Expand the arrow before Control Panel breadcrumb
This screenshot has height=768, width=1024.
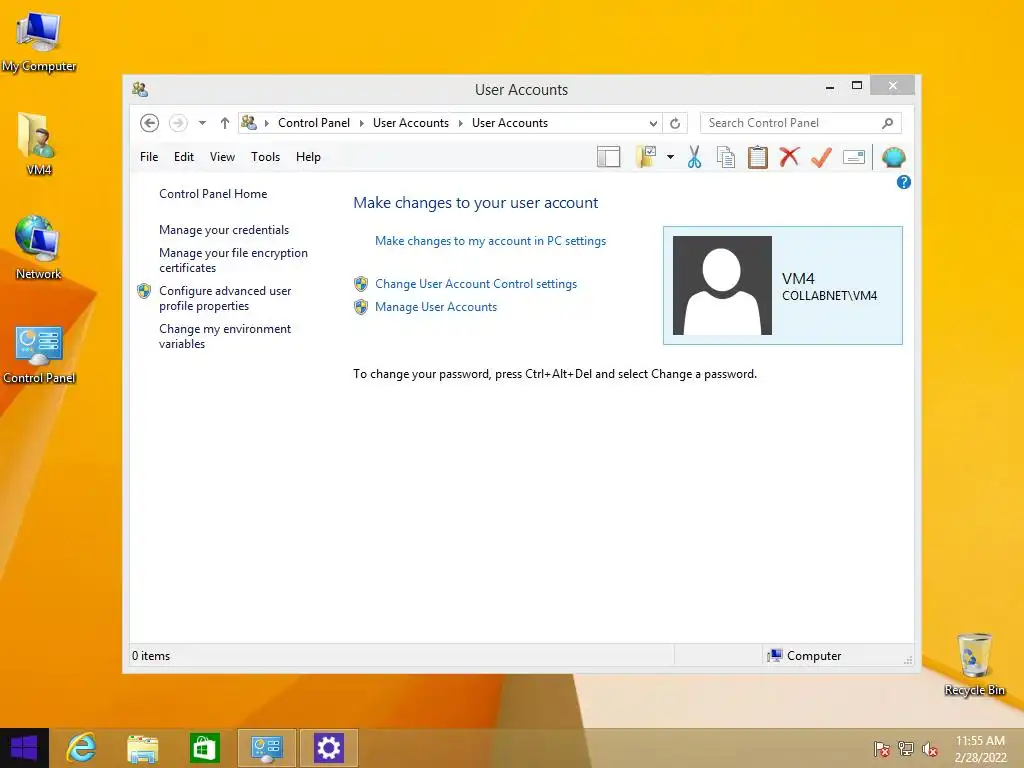pyautogui.click(x=266, y=123)
